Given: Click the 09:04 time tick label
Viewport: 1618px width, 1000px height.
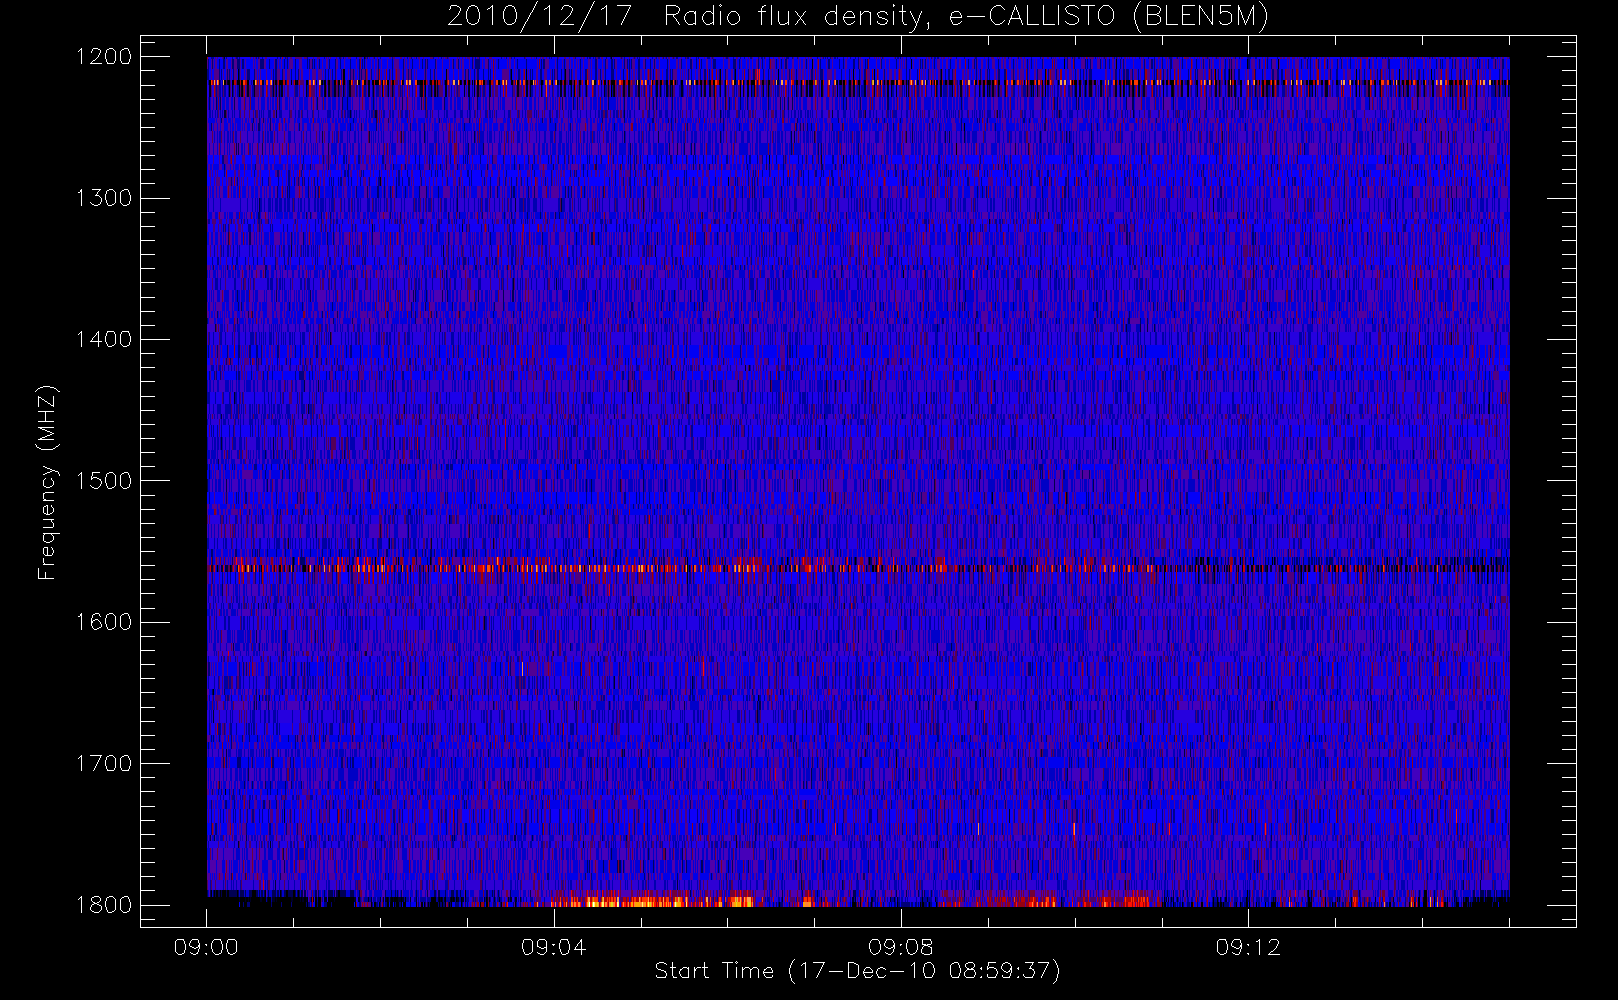Looking at the screenshot, I should (553, 947).
